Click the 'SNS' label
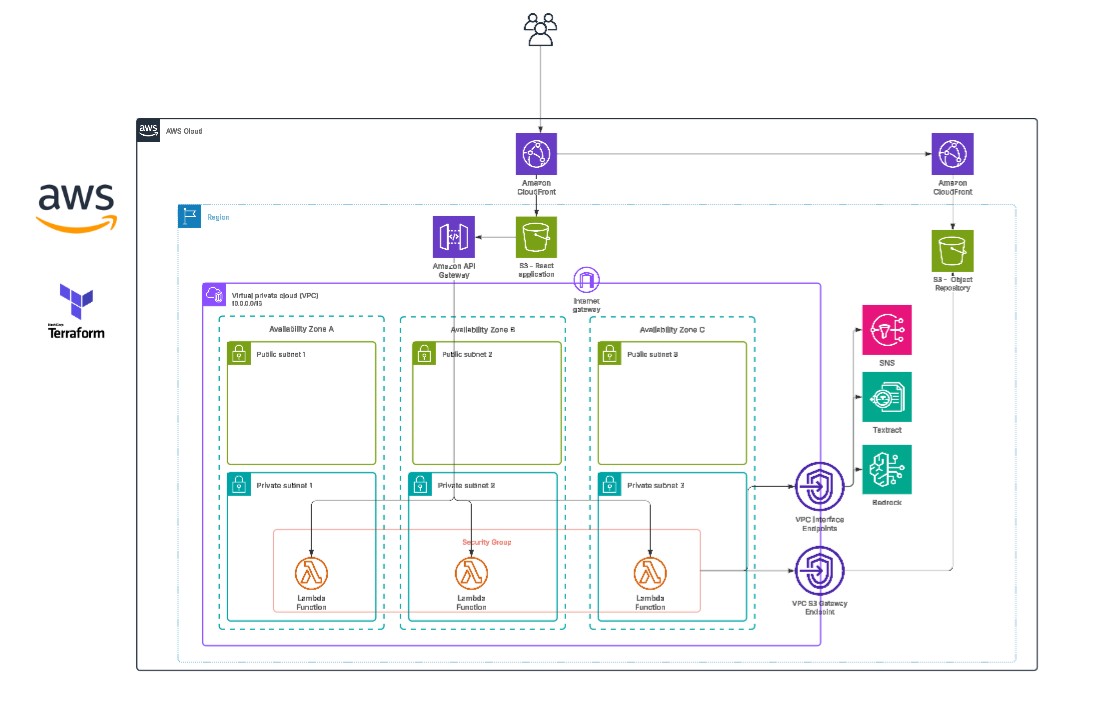 [887, 363]
